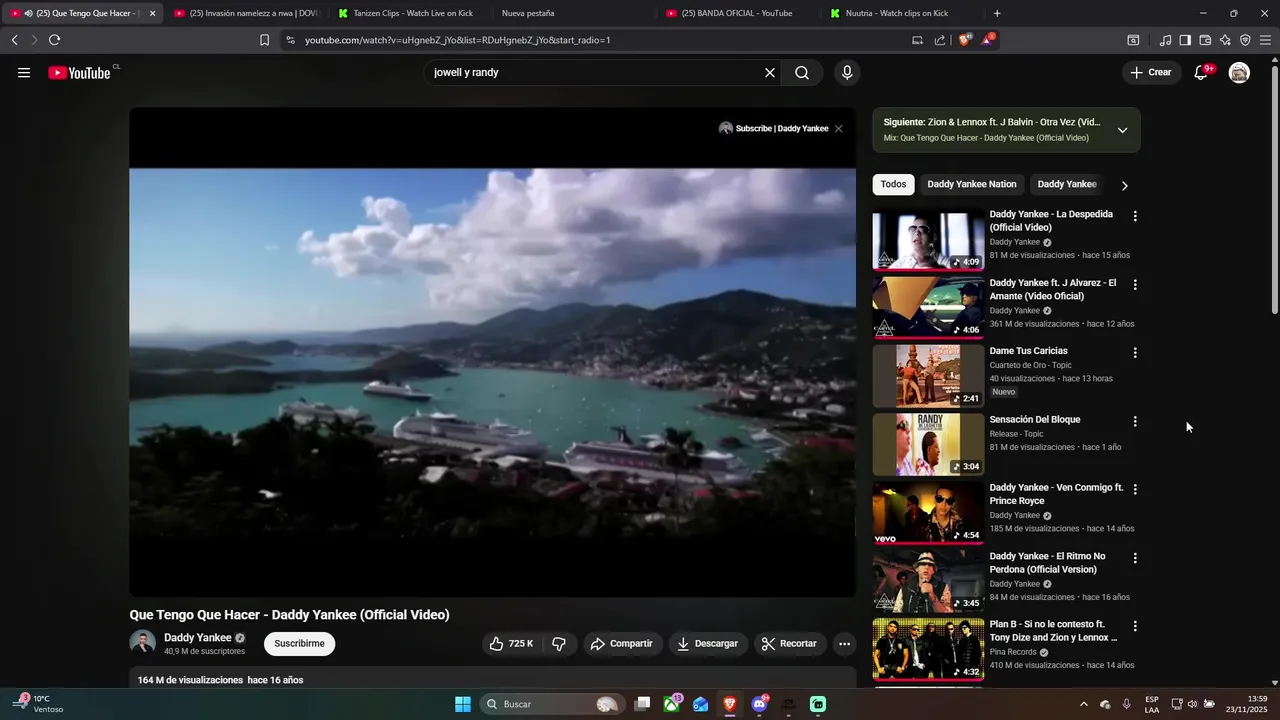Show more filter chips with arrow
The height and width of the screenshot is (720, 1280).
(x=1124, y=185)
